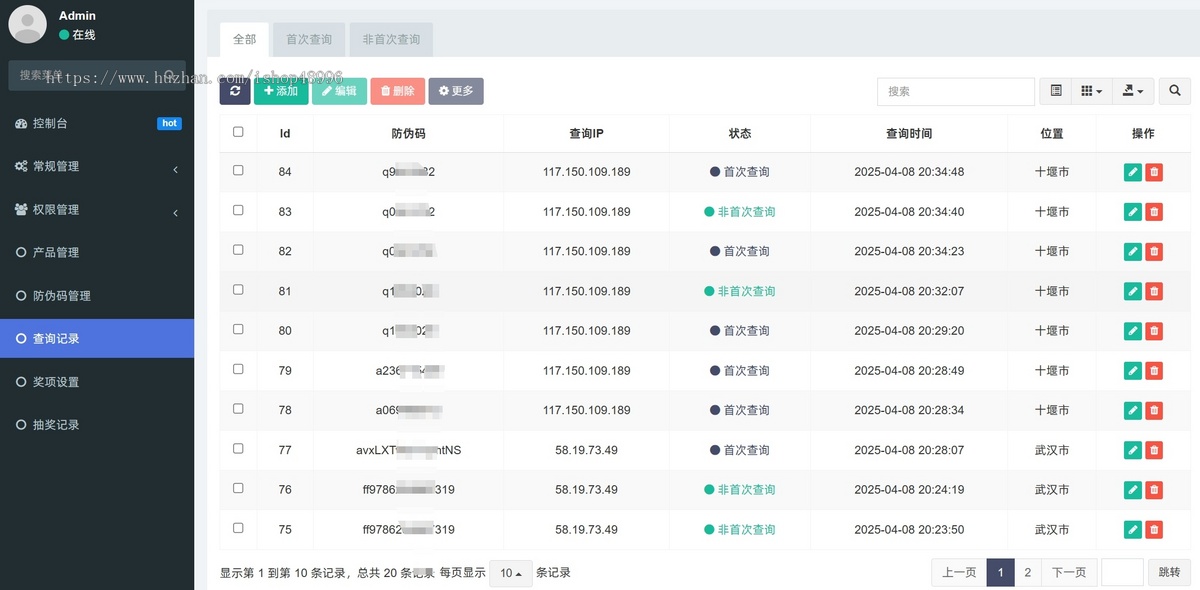This screenshot has height=590, width=1200.
Task: Check the box for record 82
Action: (238, 250)
